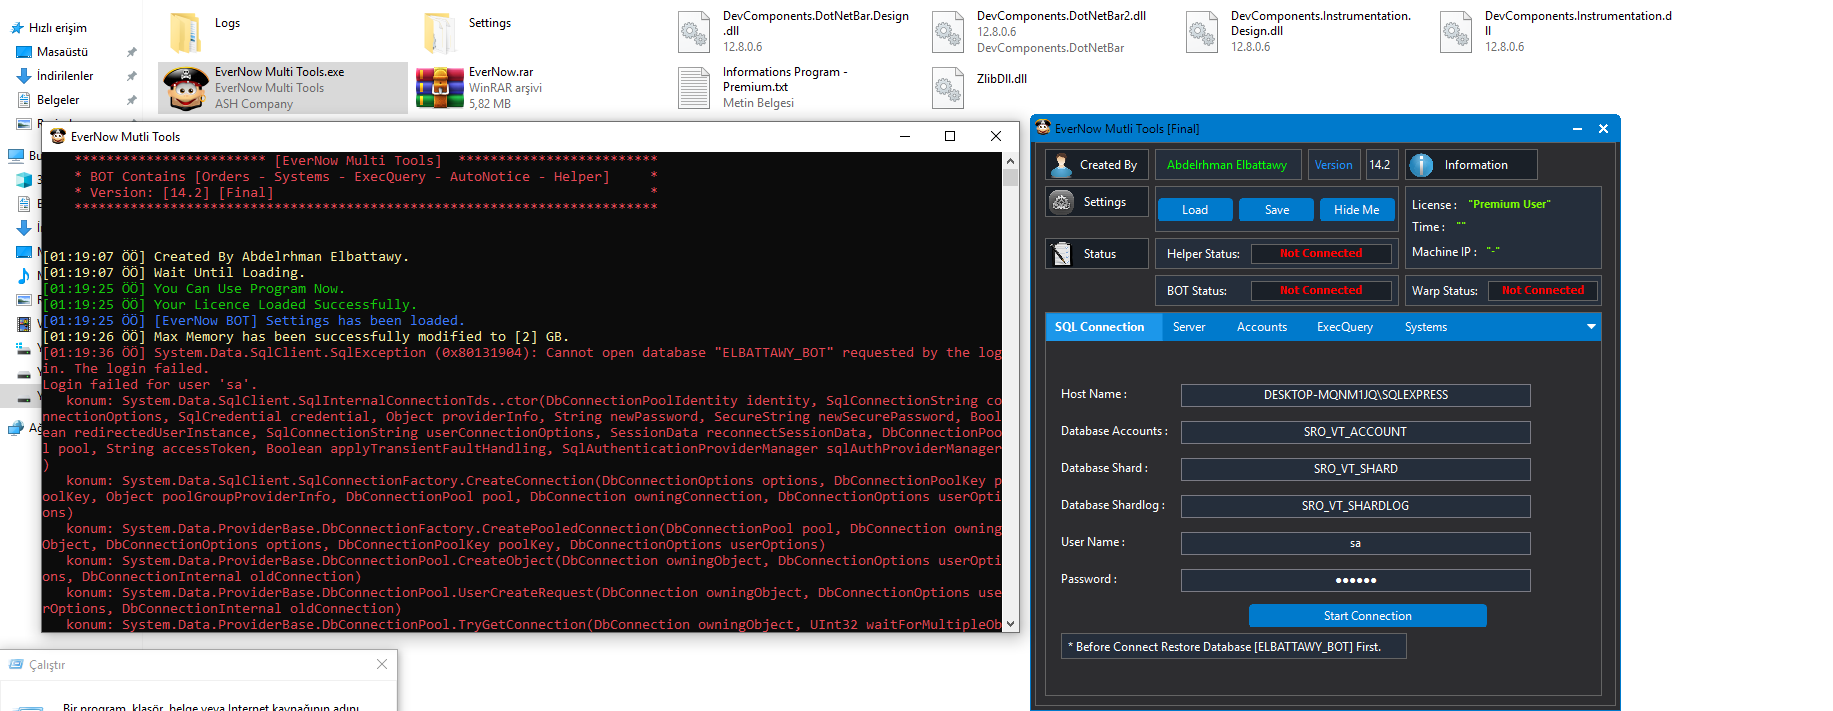Switch to the Server tab

pyautogui.click(x=1189, y=327)
